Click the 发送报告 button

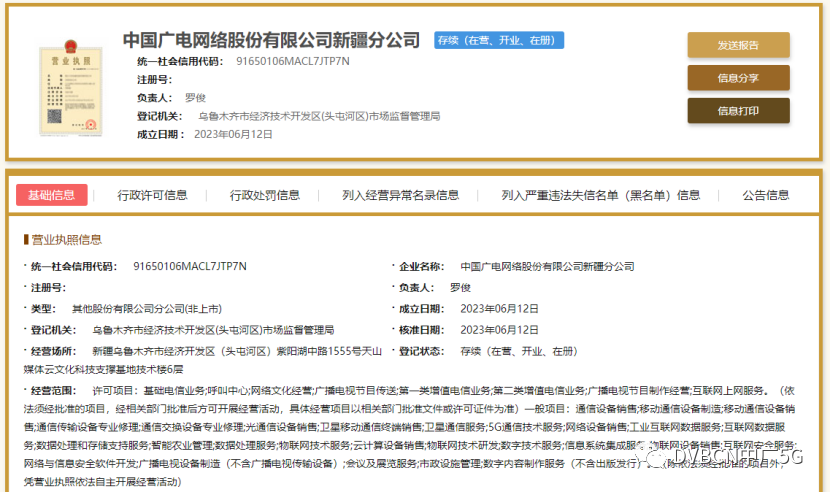(738, 45)
